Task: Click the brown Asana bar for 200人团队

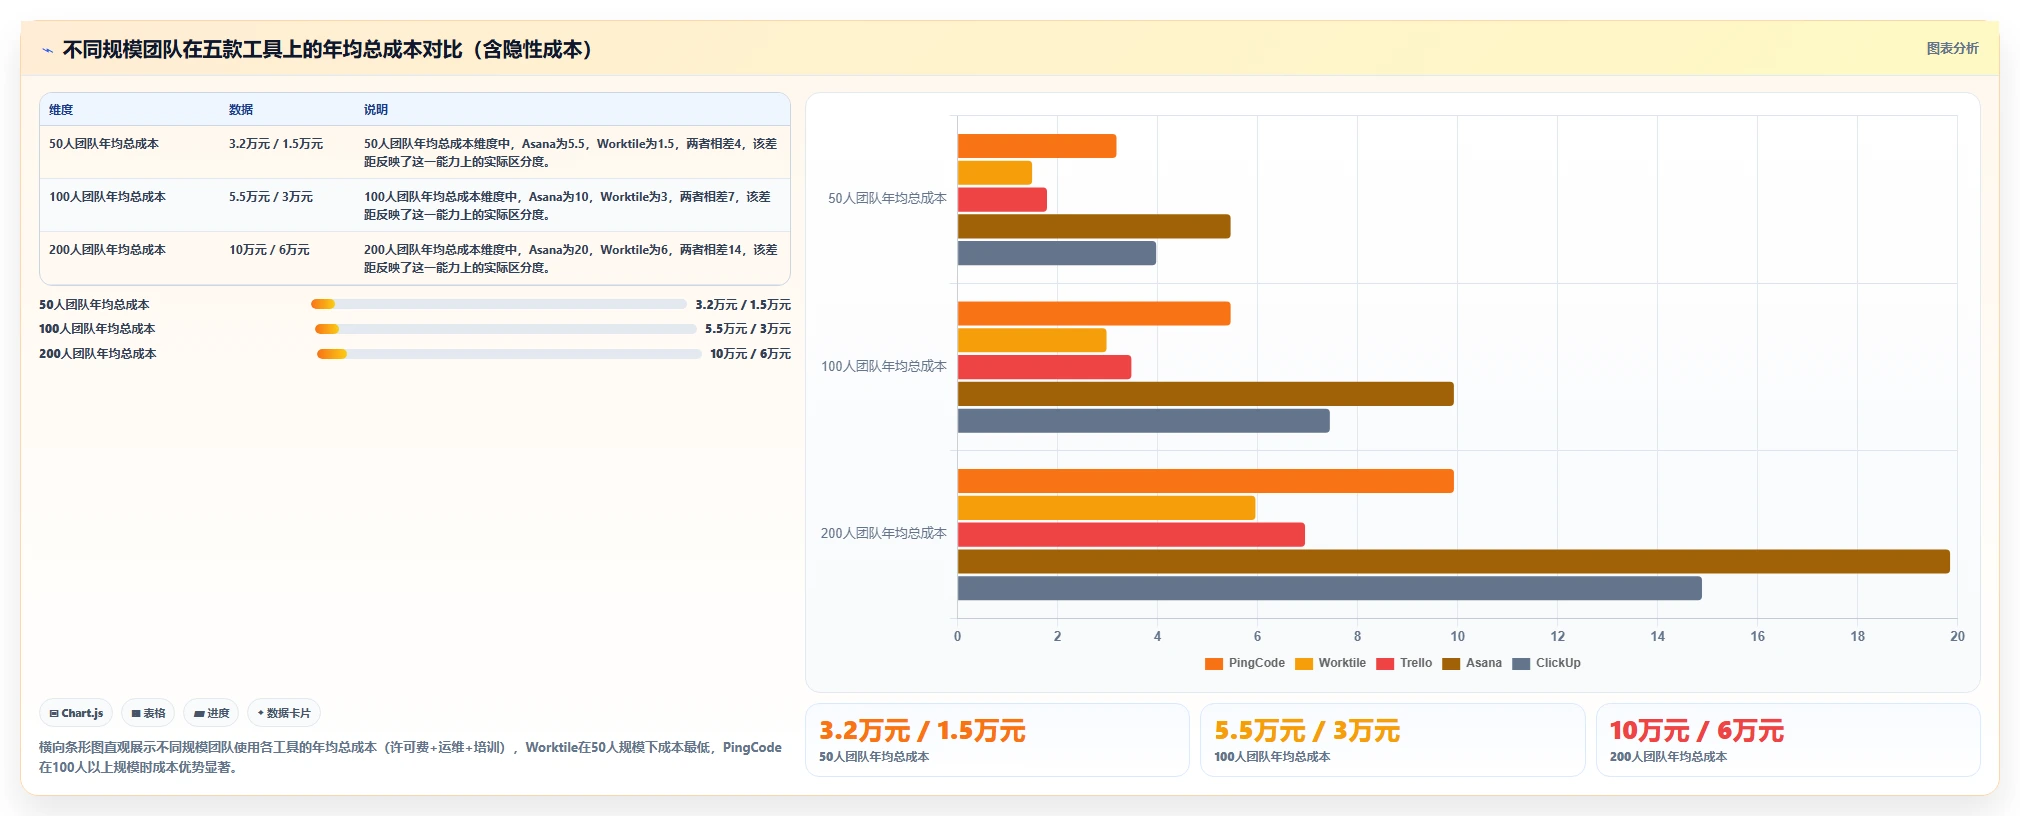Action: click(1454, 561)
